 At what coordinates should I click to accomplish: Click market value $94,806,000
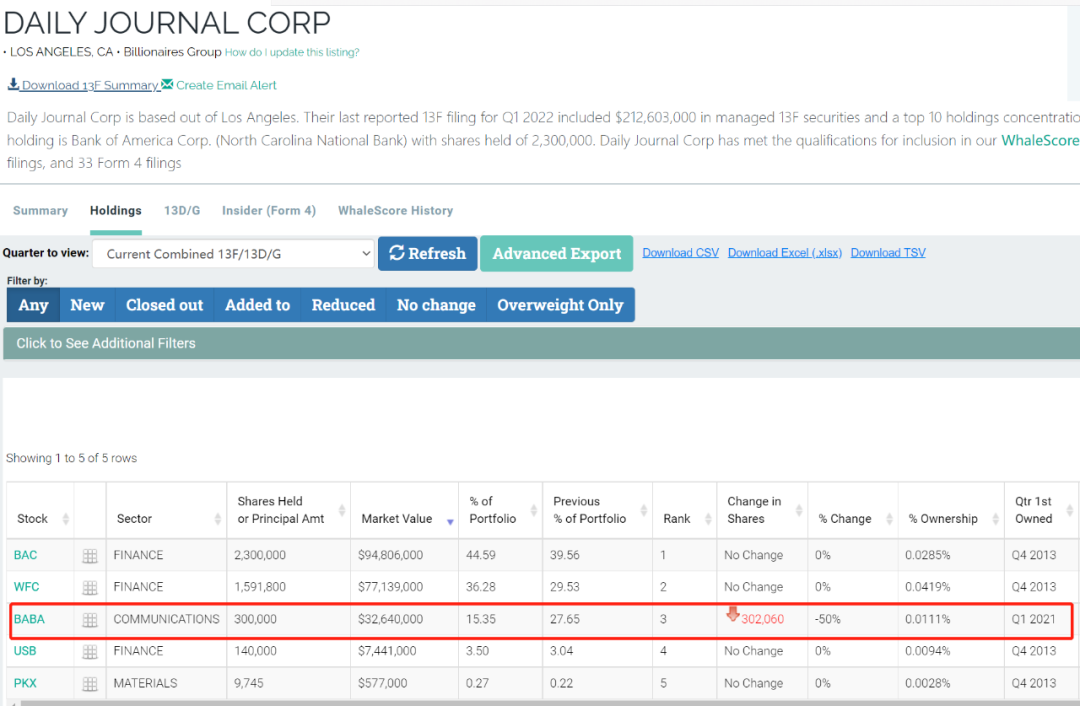391,555
